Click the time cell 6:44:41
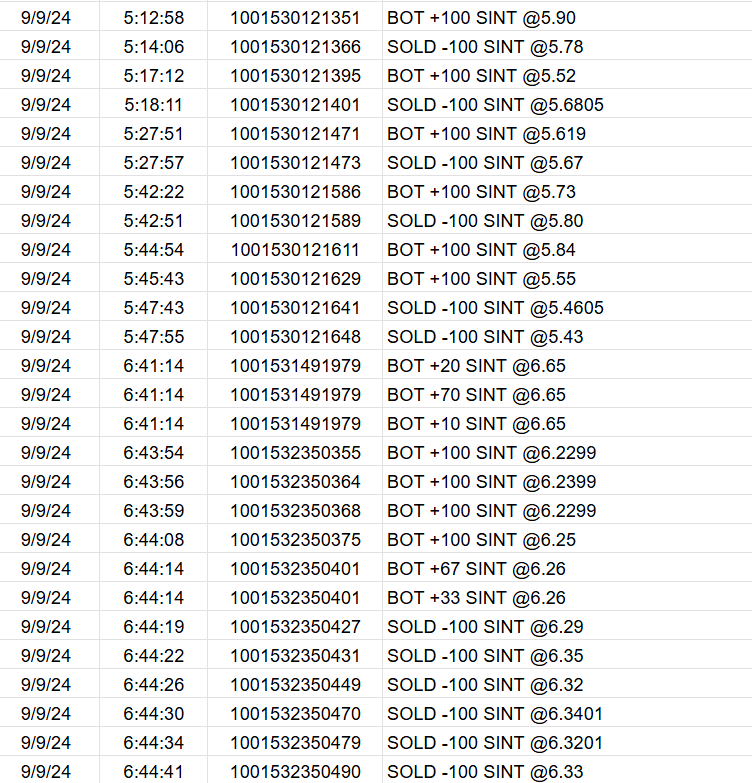752x783 pixels. (x=153, y=772)
